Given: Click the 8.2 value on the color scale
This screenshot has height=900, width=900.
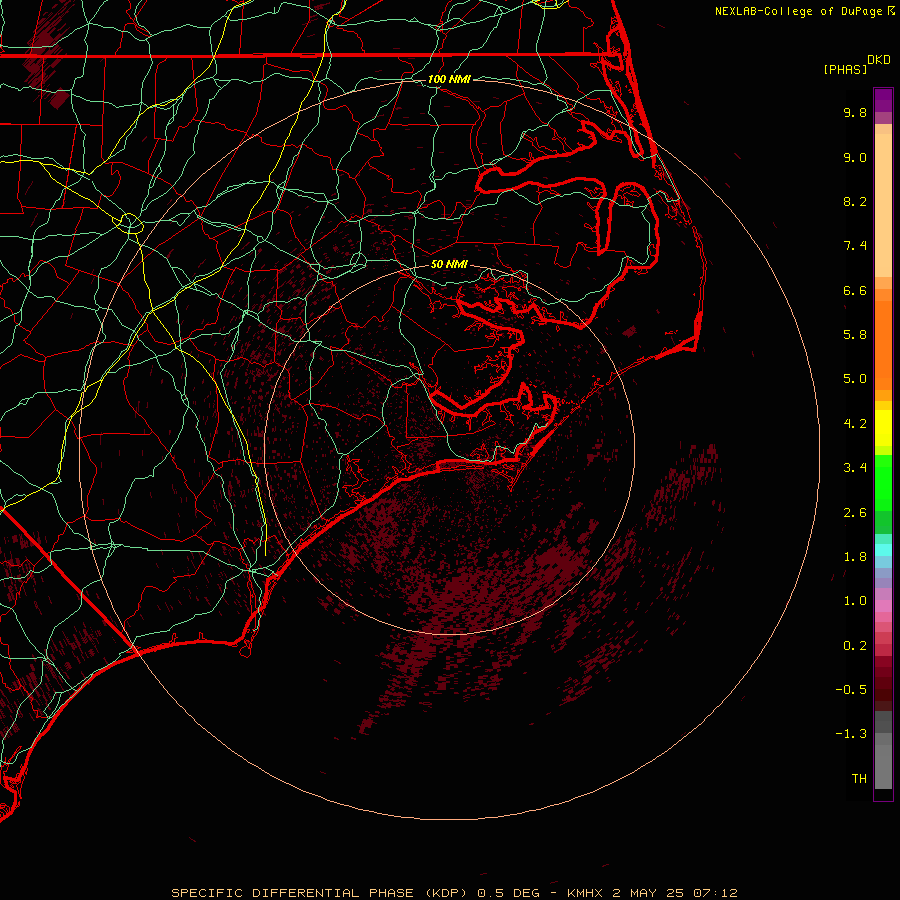Looking at the screenshot, I should 855,201.
